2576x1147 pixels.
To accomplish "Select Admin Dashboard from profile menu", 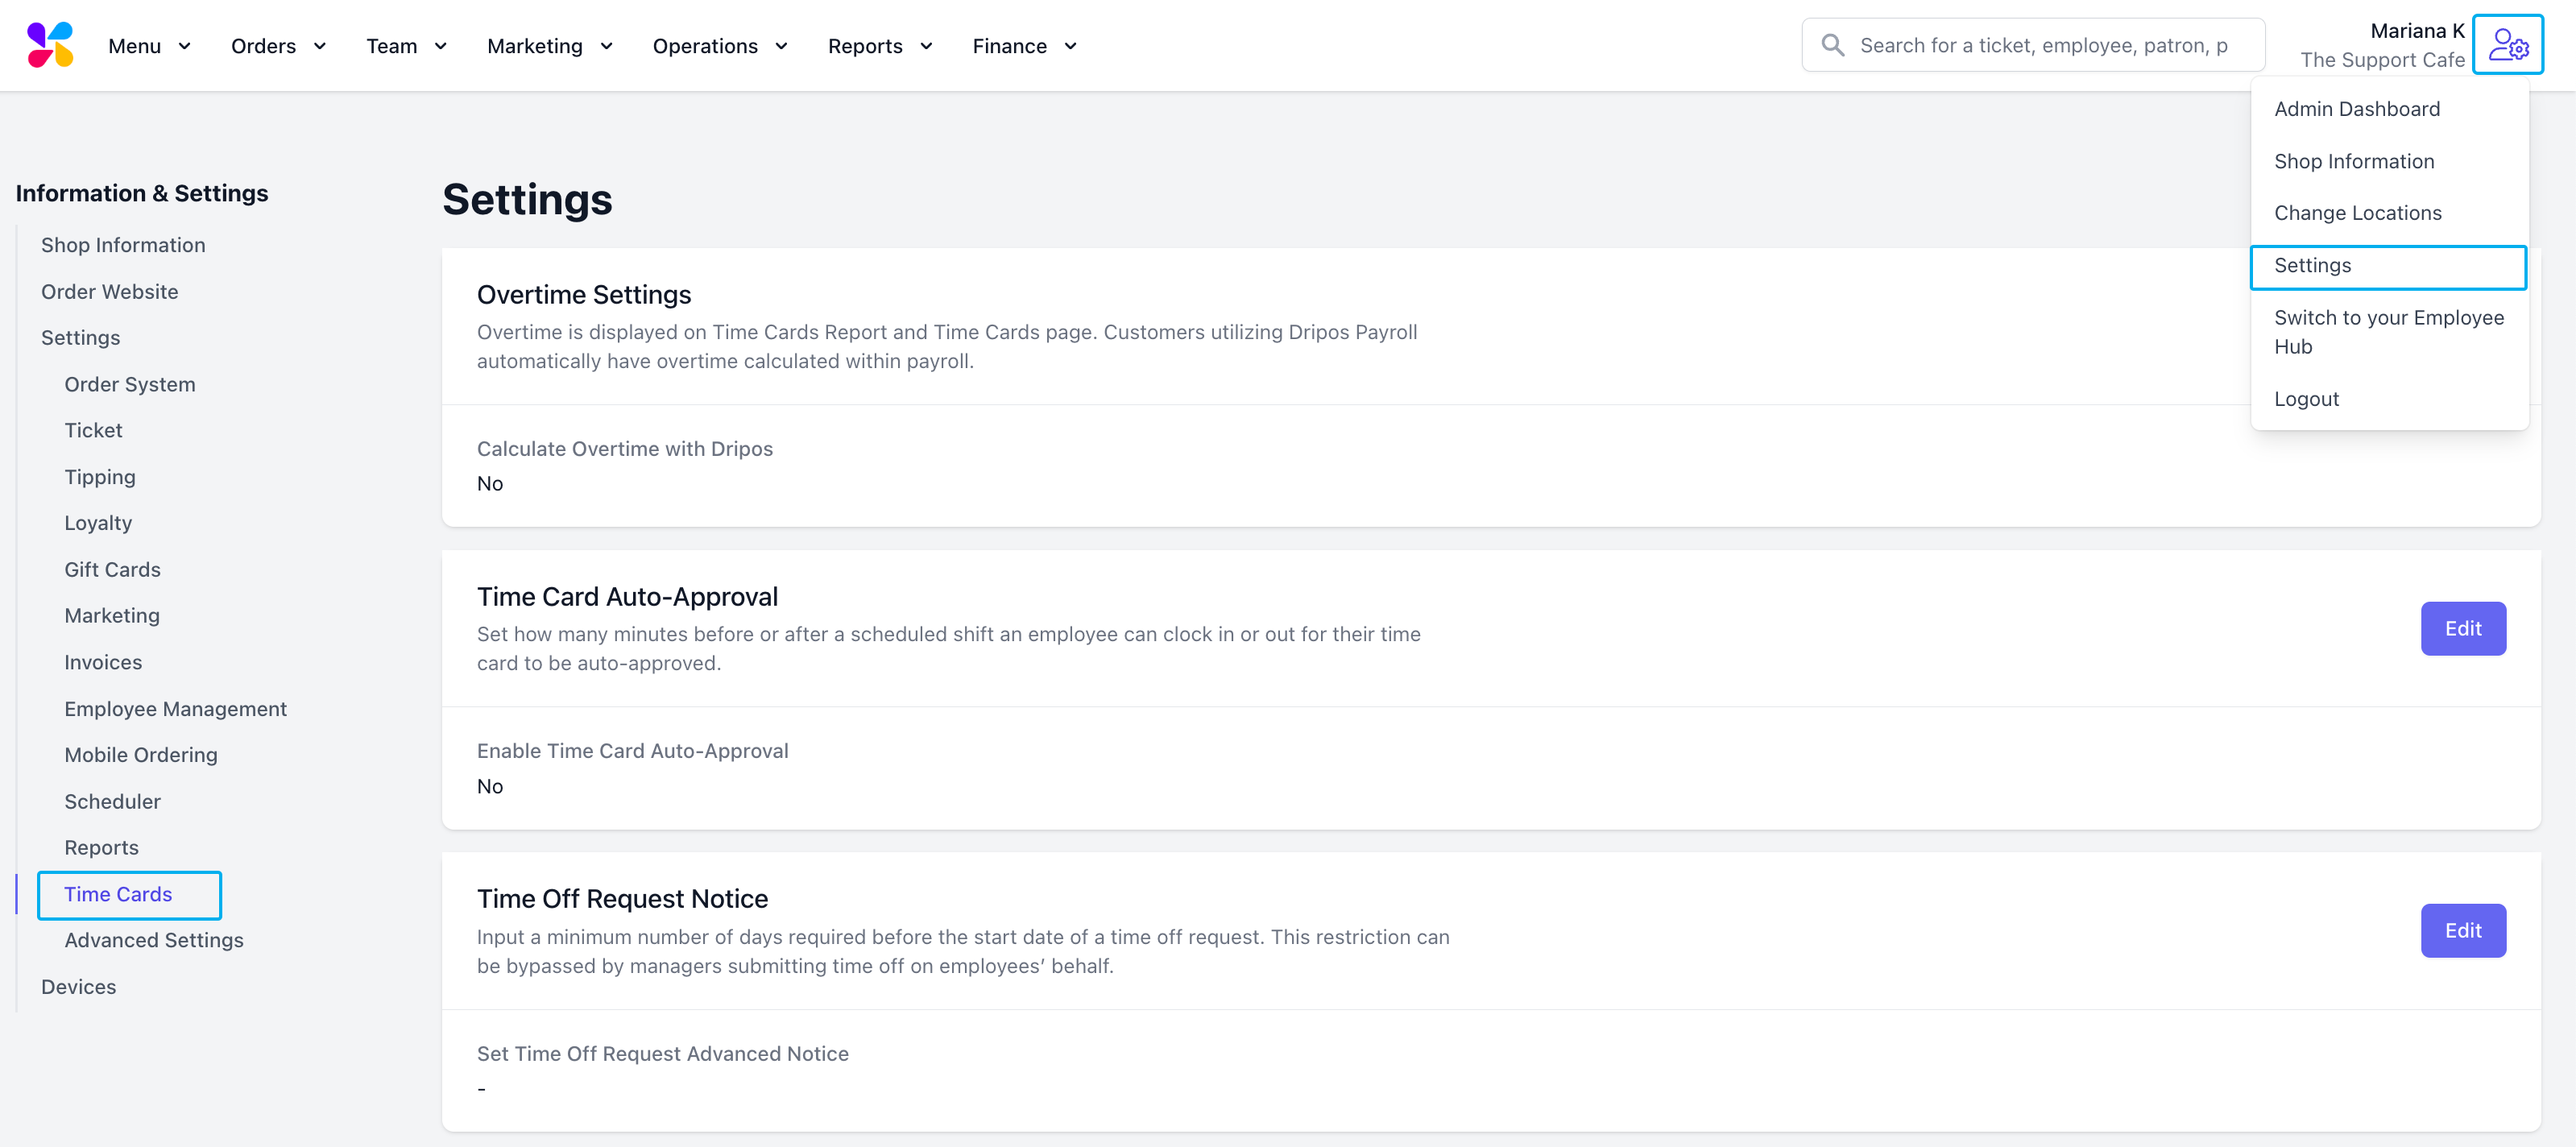I will coord(2356,109).
